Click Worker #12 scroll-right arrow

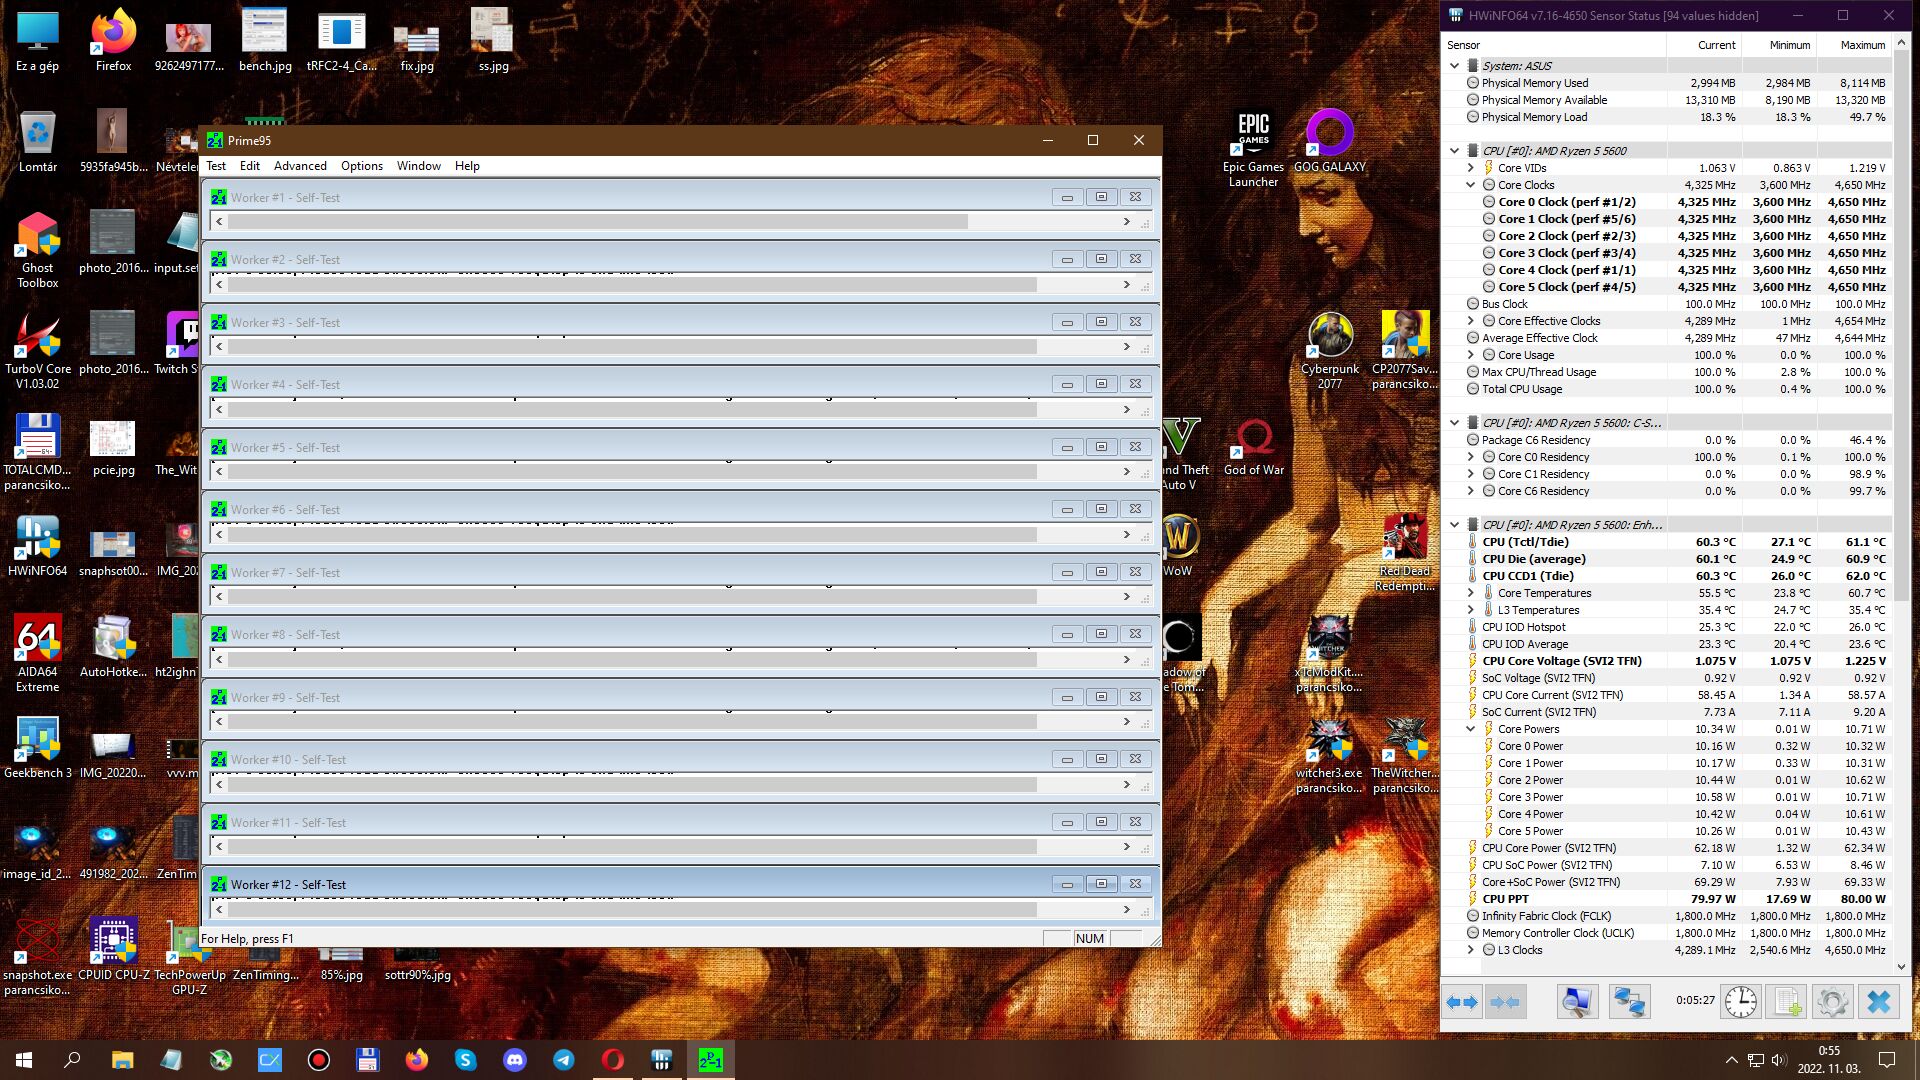coord(1126,910)
